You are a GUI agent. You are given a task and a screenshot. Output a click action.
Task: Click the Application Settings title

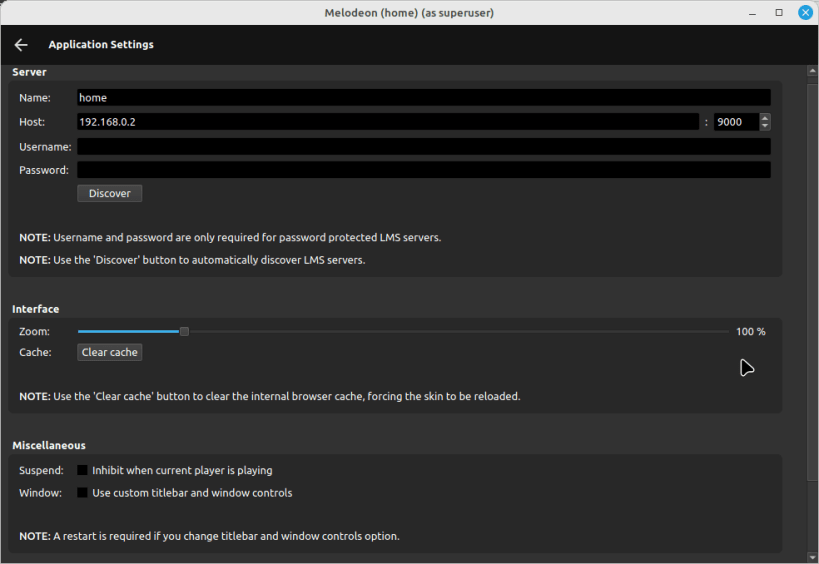(x=101, y=45)
